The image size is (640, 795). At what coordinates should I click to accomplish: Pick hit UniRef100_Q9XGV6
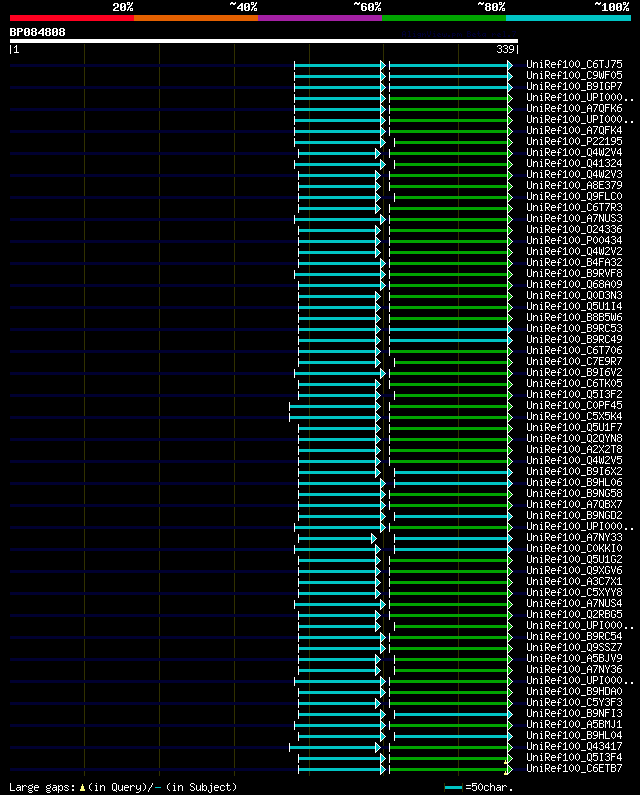[x=574, y=570]
